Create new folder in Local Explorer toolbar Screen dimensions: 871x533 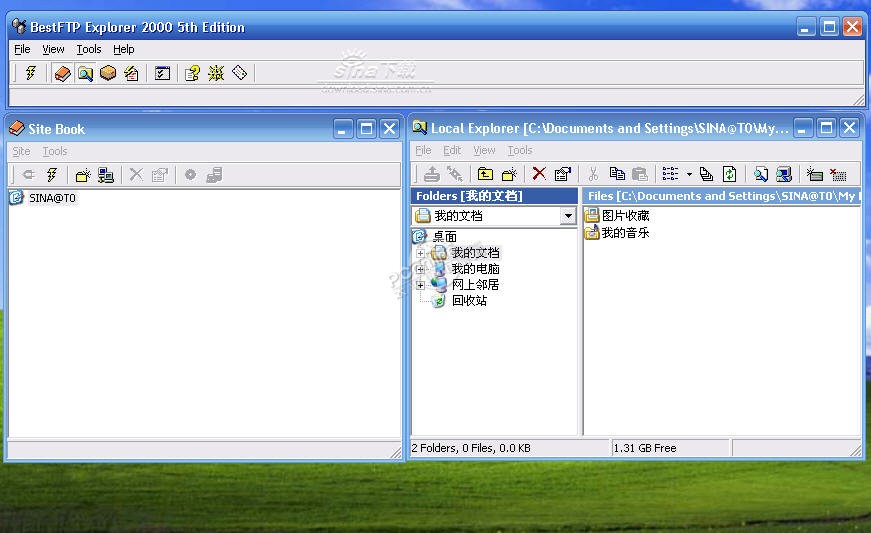pos(509,174)
